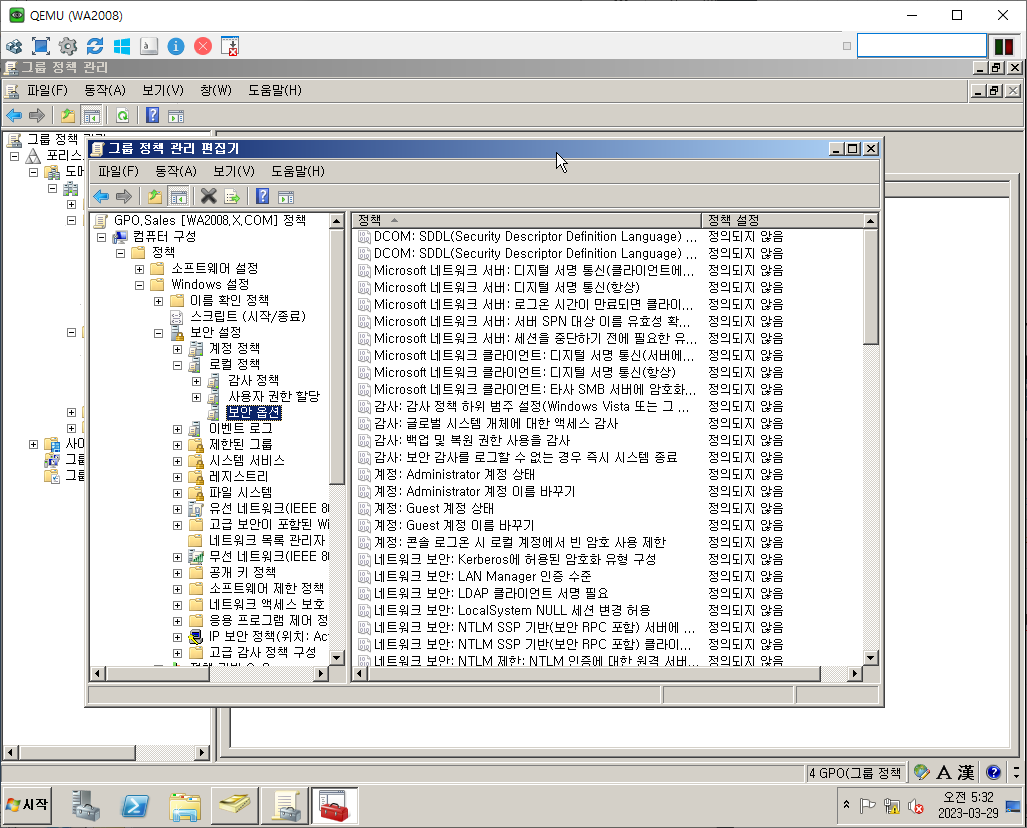Expand the 감사 정책 node
The image size is (1027, 828).
196,381
